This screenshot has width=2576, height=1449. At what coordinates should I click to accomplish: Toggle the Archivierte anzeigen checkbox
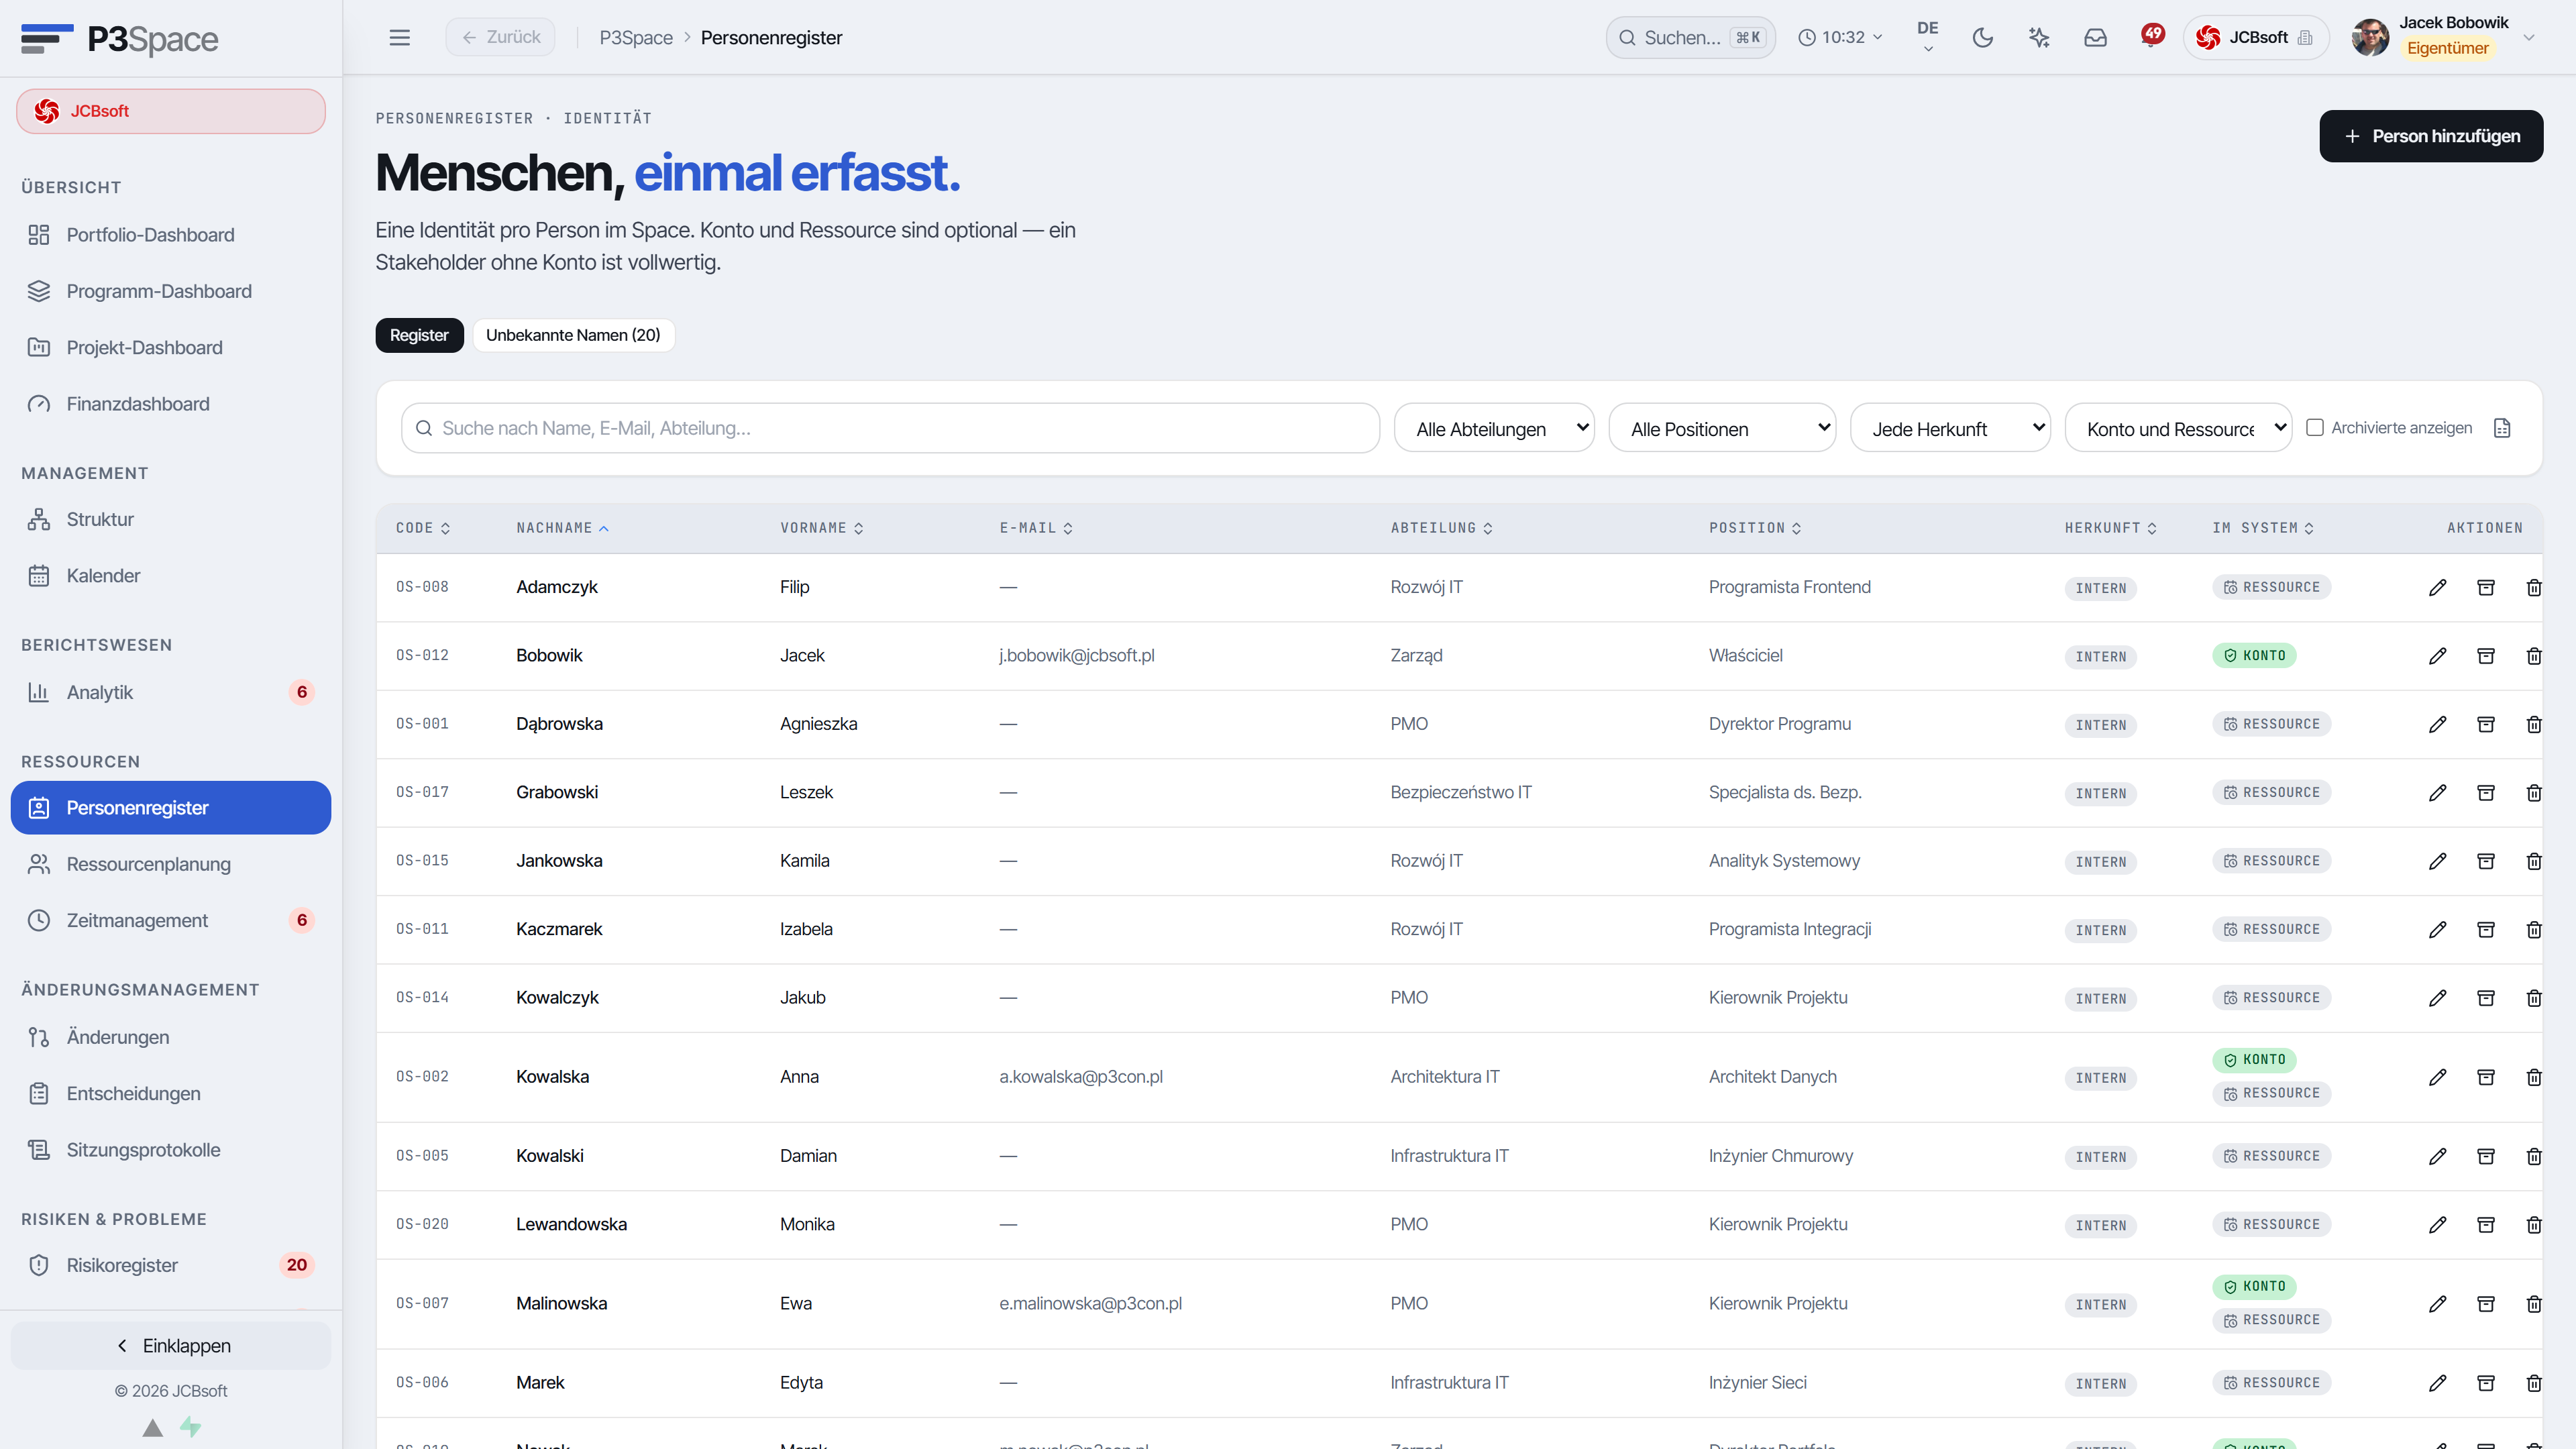coord(2314,428)
